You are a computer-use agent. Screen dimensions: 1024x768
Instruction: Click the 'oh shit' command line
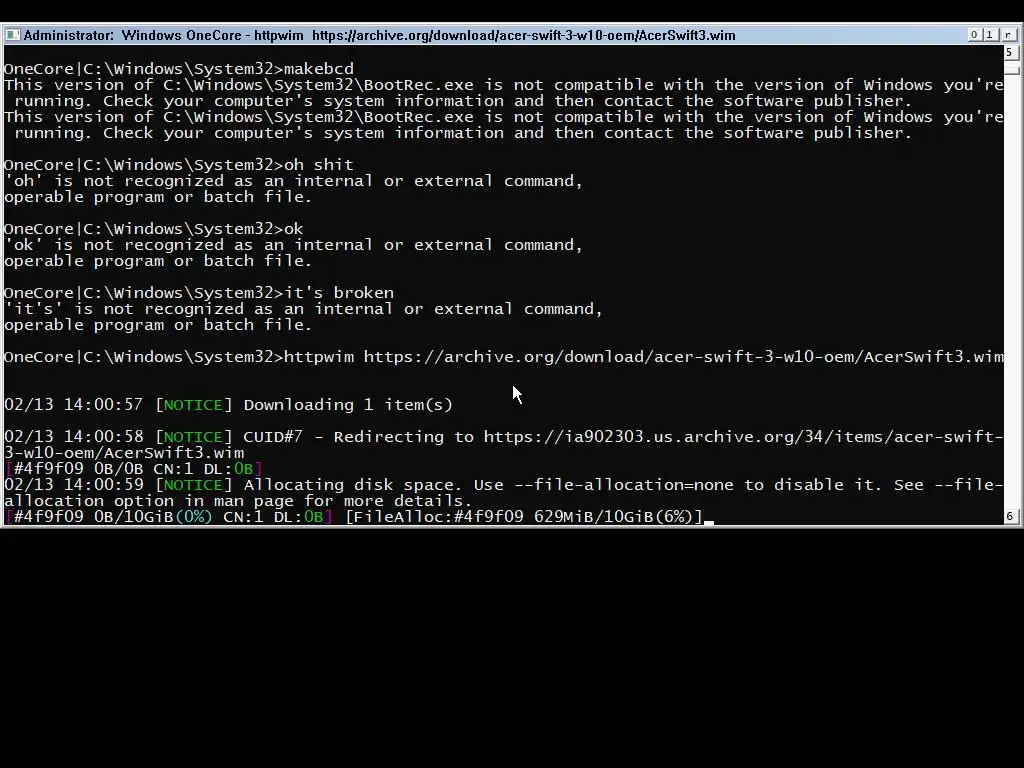tap(179, 165)
